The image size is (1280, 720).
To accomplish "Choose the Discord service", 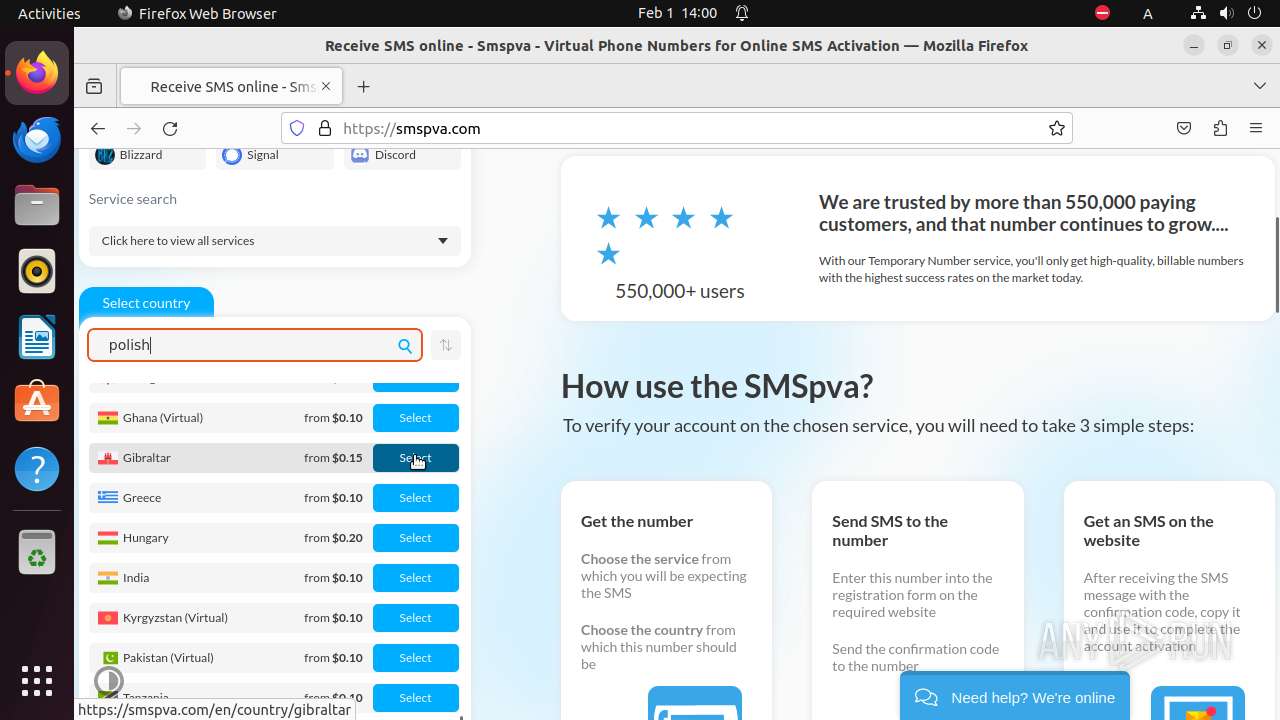I will (402, 155).
